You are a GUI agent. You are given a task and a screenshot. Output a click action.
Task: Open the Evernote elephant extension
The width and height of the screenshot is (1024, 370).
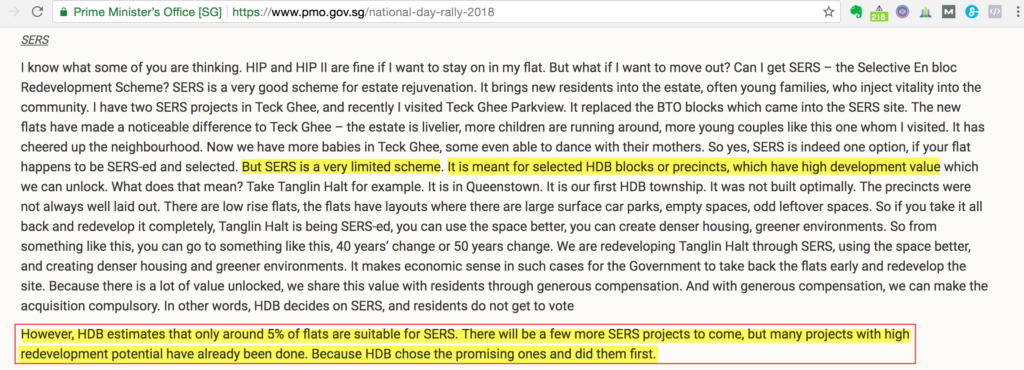856,12
